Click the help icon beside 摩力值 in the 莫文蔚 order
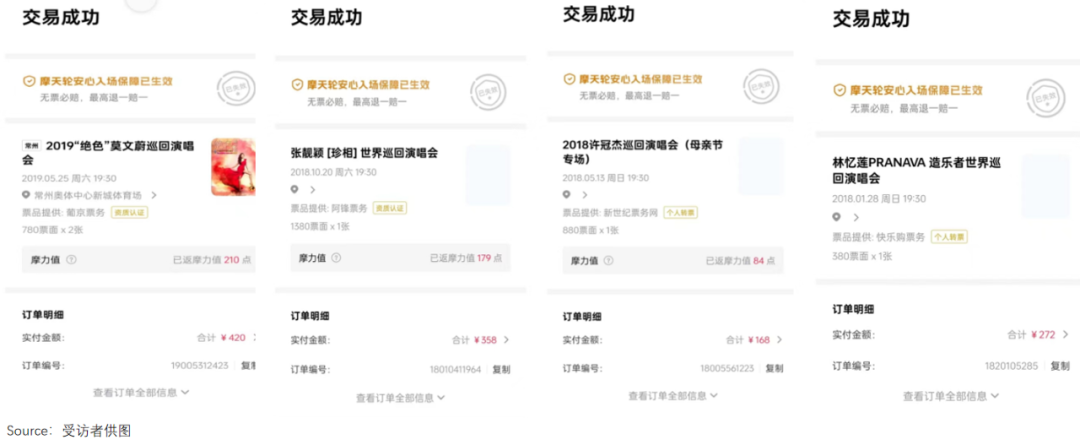1080x445 pixels. coord(71,259)
